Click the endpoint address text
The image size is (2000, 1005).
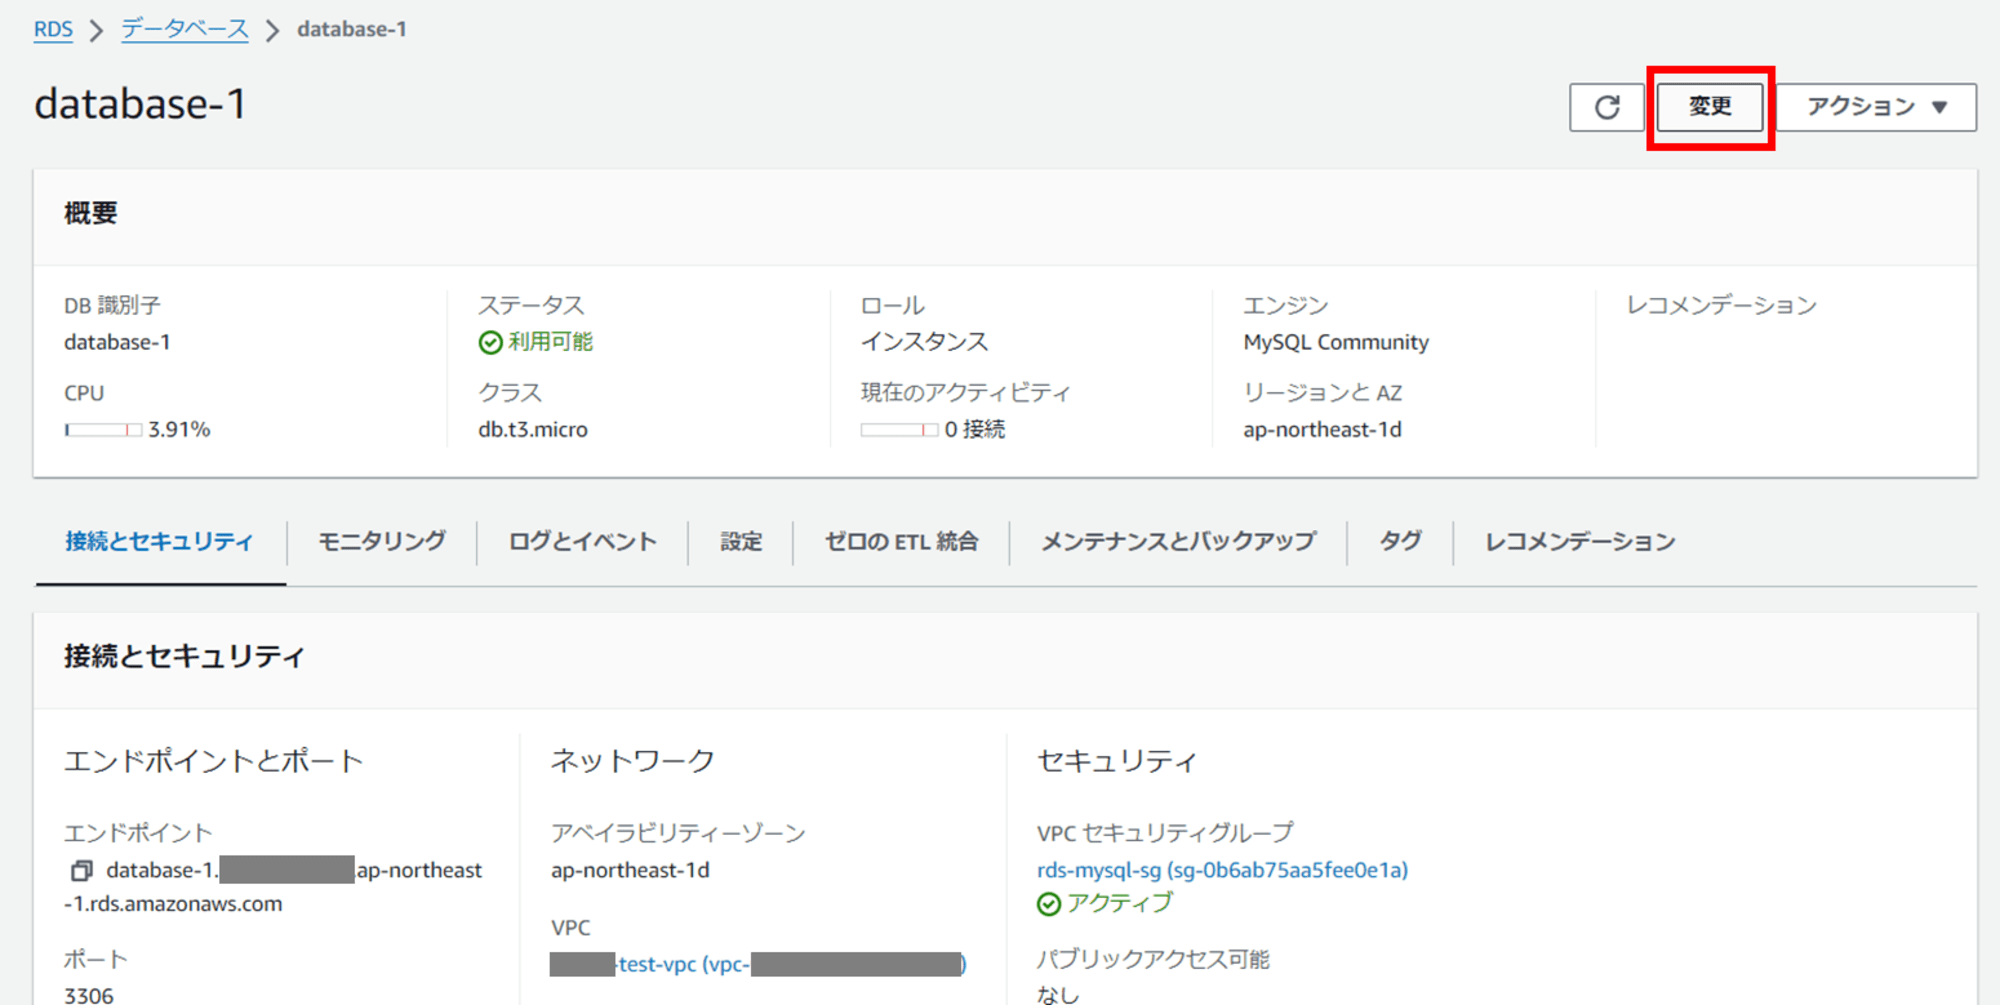[273, 887]
